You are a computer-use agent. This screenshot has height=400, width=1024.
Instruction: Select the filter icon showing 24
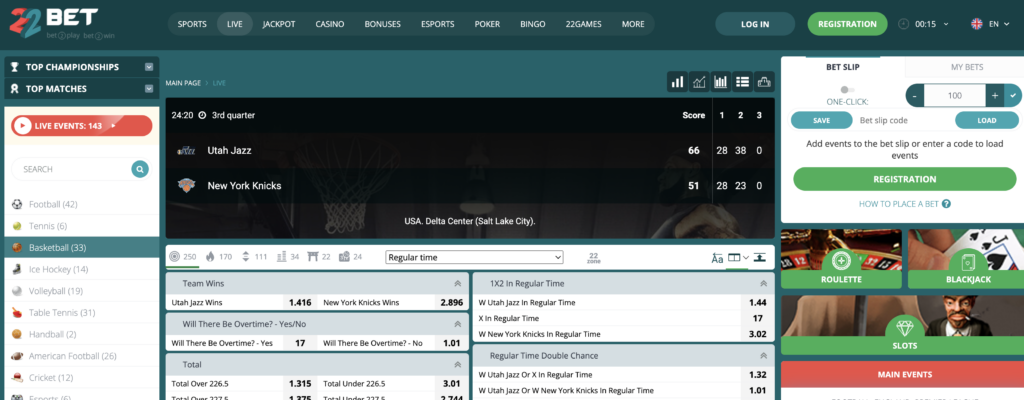(x=350, y=257)
